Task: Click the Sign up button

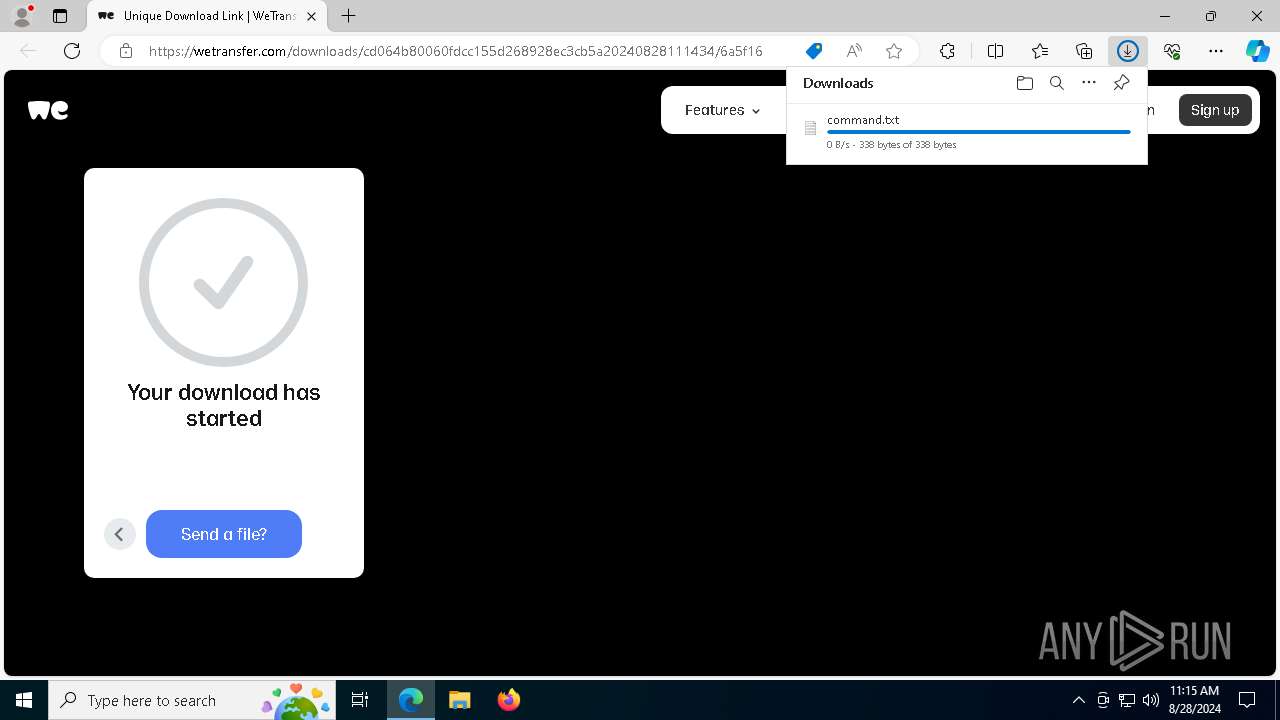Action: tap(1215, 110)
